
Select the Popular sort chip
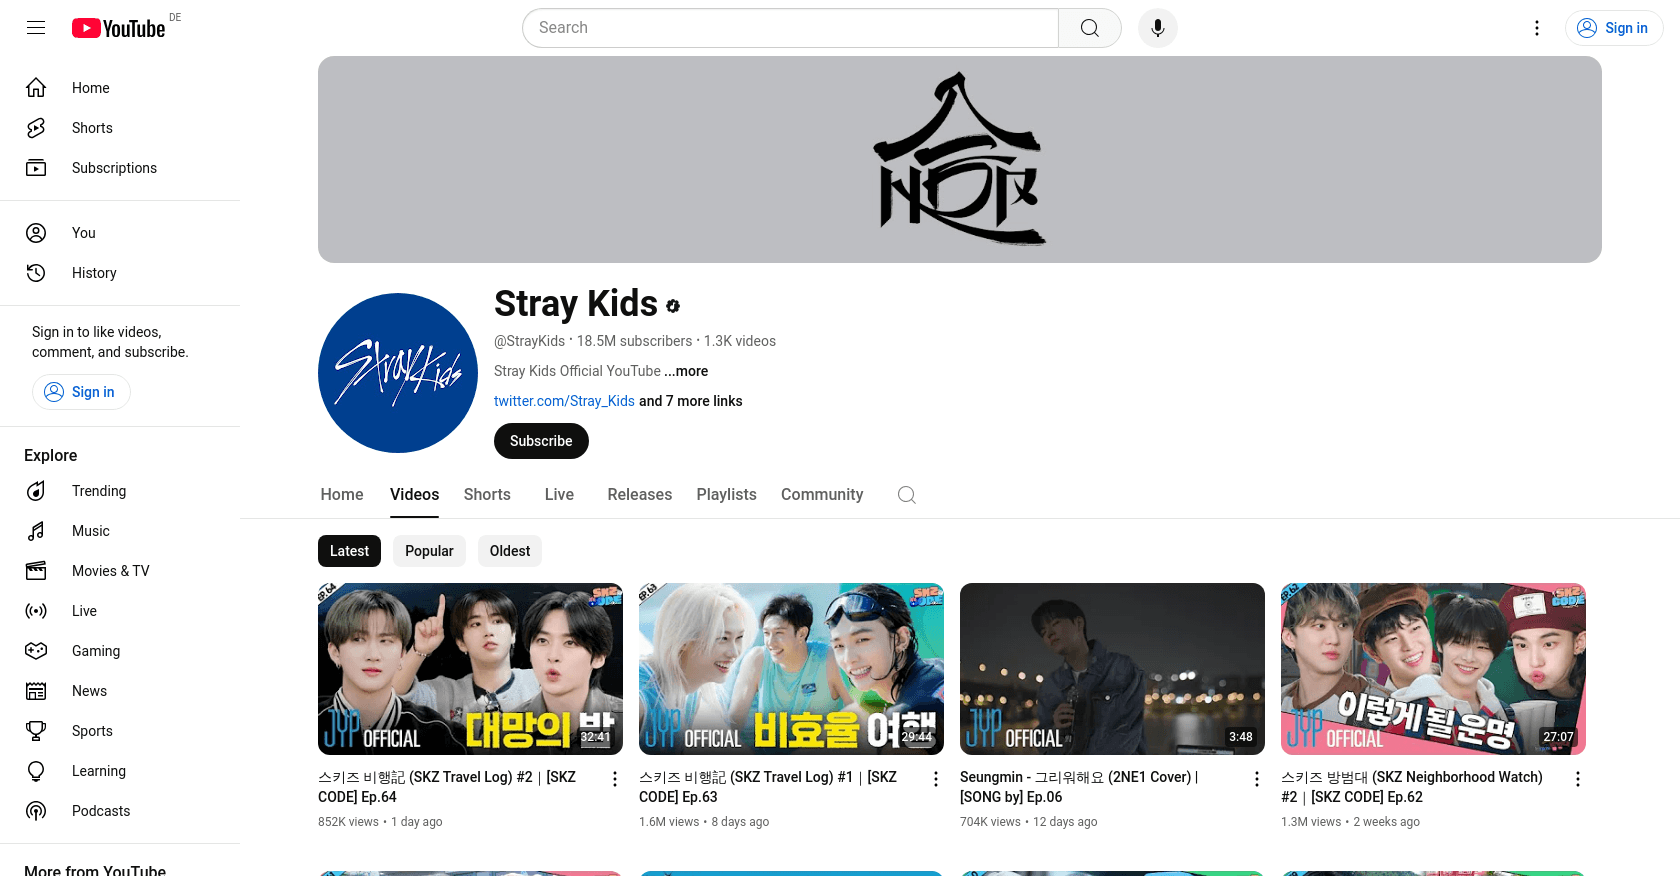429,551
